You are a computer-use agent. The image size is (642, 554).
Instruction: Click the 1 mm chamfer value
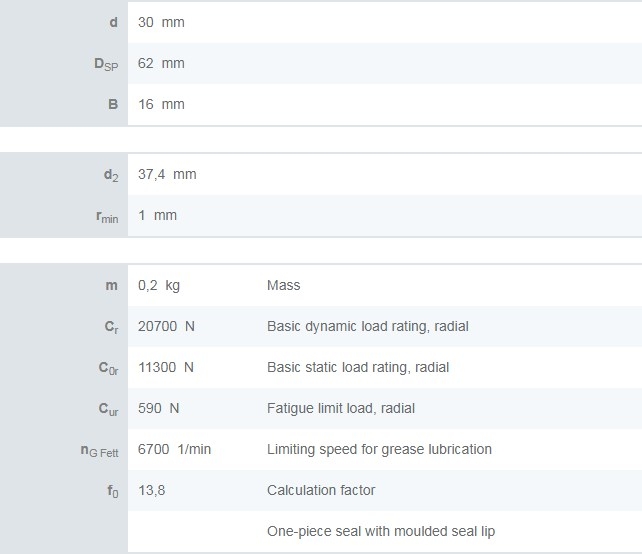tap(157, 215)
